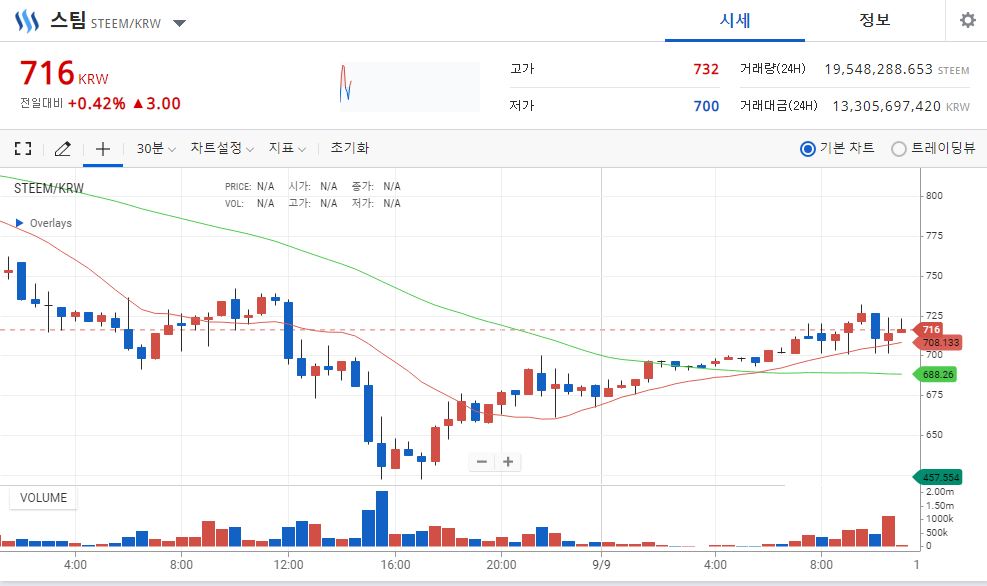The height and width of the screenshot is (586, 987).
Task: Click the STEEM/KRW chart title
Action: [x=49, y=188]
